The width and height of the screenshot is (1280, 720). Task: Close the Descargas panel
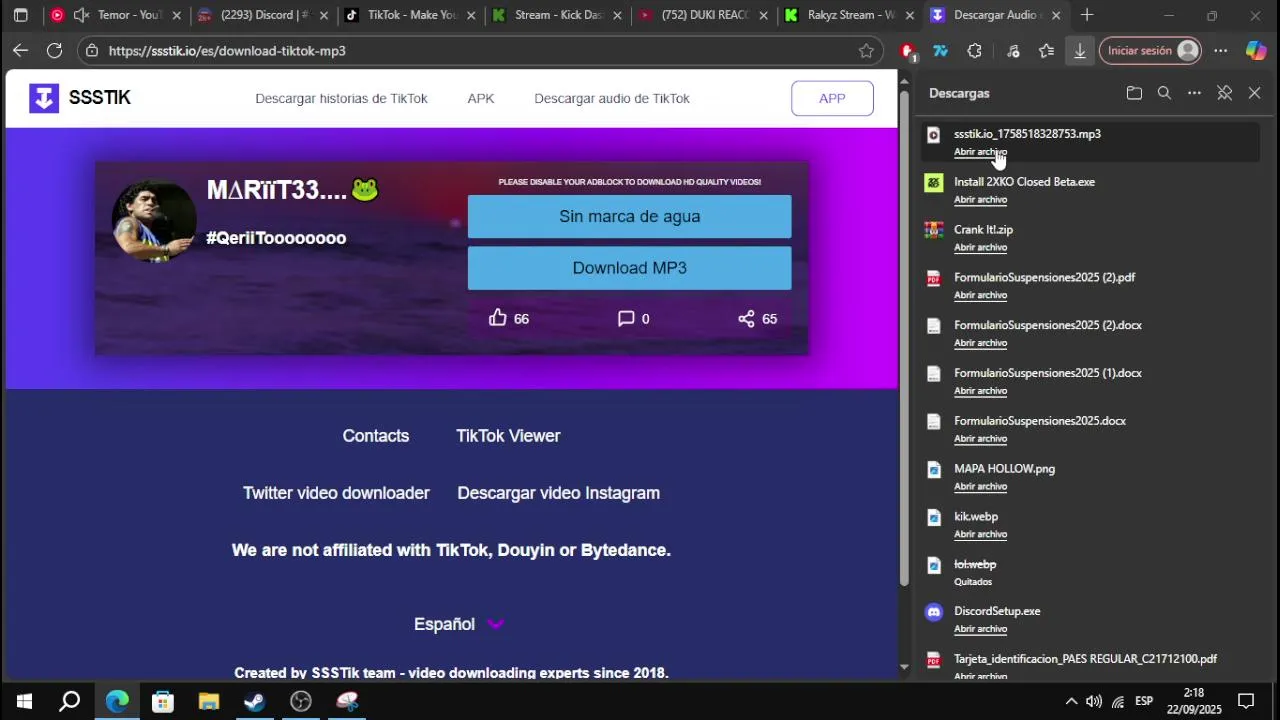click(x=1254, y=93)
